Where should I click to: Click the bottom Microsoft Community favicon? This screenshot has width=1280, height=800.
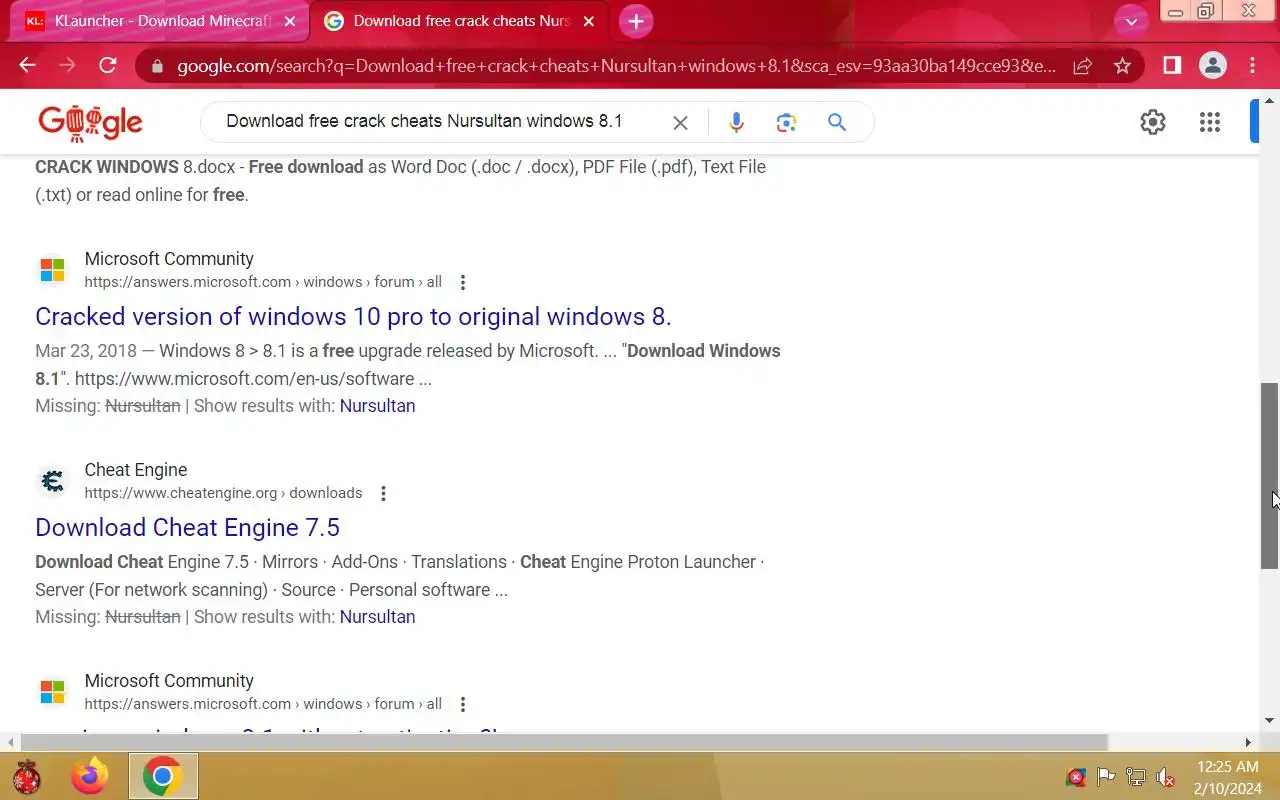[52, 692]
